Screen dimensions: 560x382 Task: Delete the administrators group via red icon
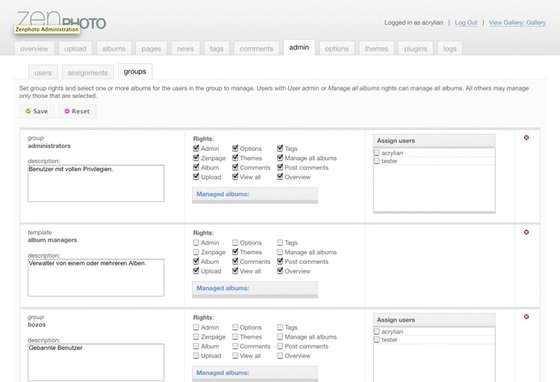click(x=526, y=137)
